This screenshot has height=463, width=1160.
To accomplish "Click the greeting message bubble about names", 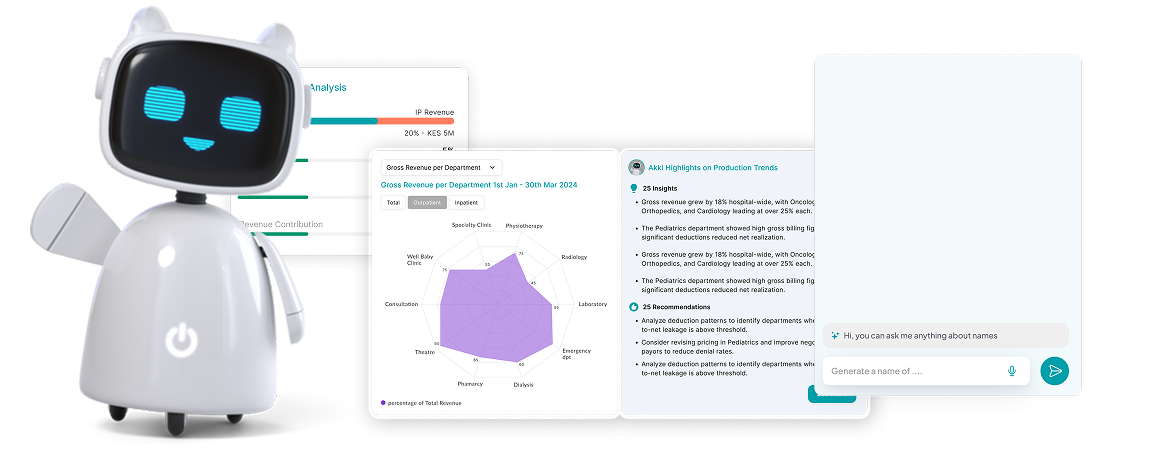I will (x=944, y=336).
